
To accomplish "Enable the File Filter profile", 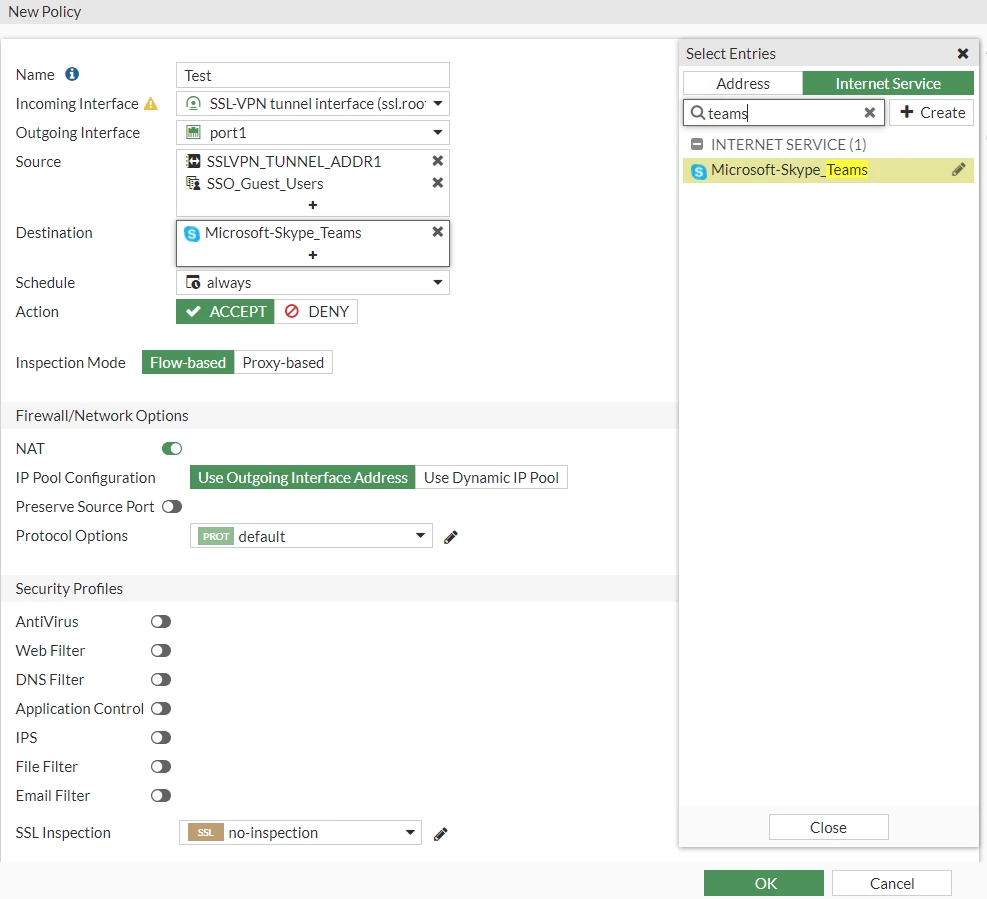I will click(x=161, y=767).
